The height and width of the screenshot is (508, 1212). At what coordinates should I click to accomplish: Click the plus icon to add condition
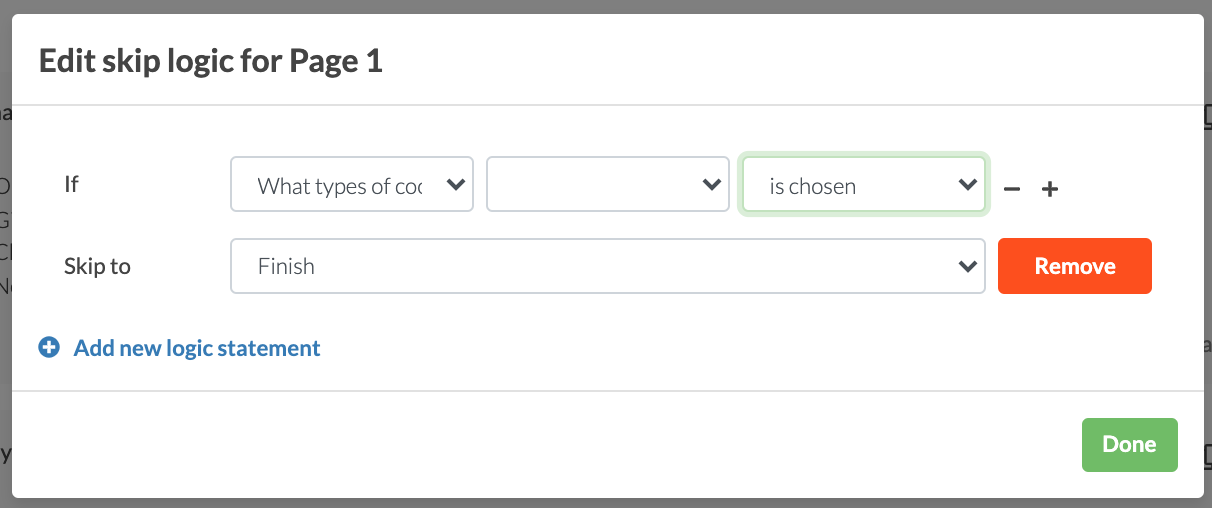click(1050, 188)
